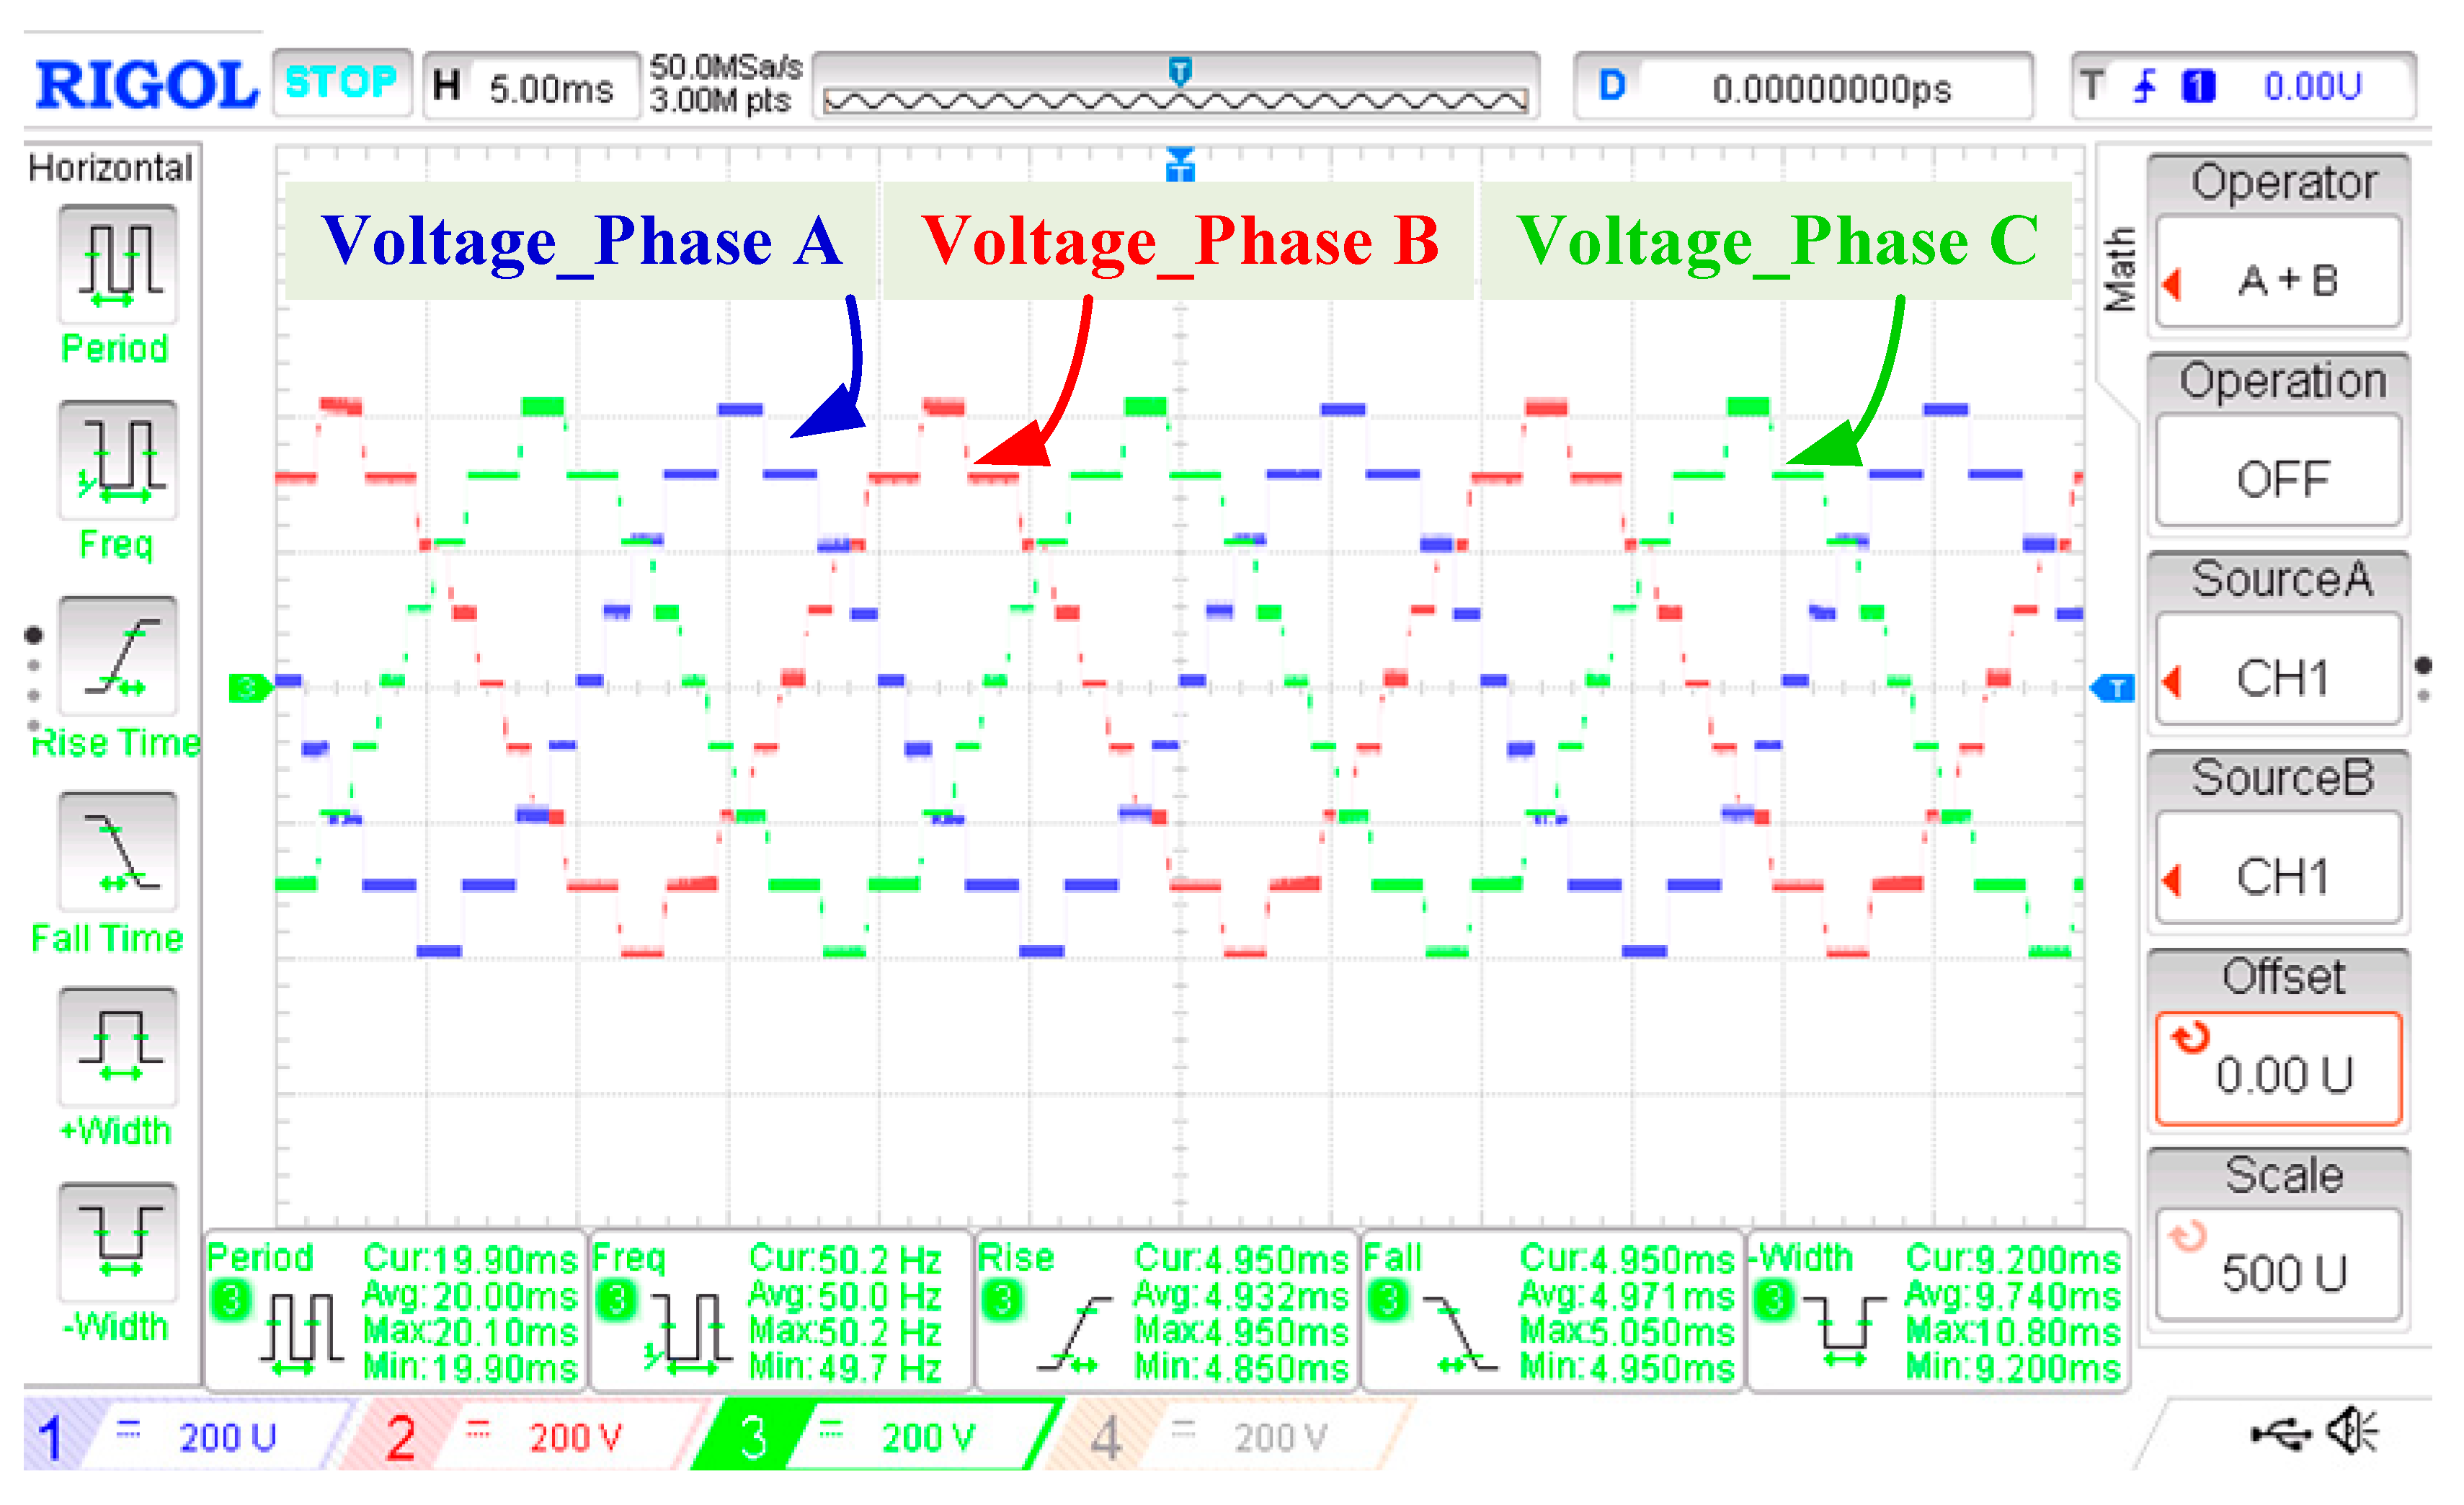Viewport: 2464px width, 1505px height.
Task: Select the Period measurement icon
Action: coord(117,264)
